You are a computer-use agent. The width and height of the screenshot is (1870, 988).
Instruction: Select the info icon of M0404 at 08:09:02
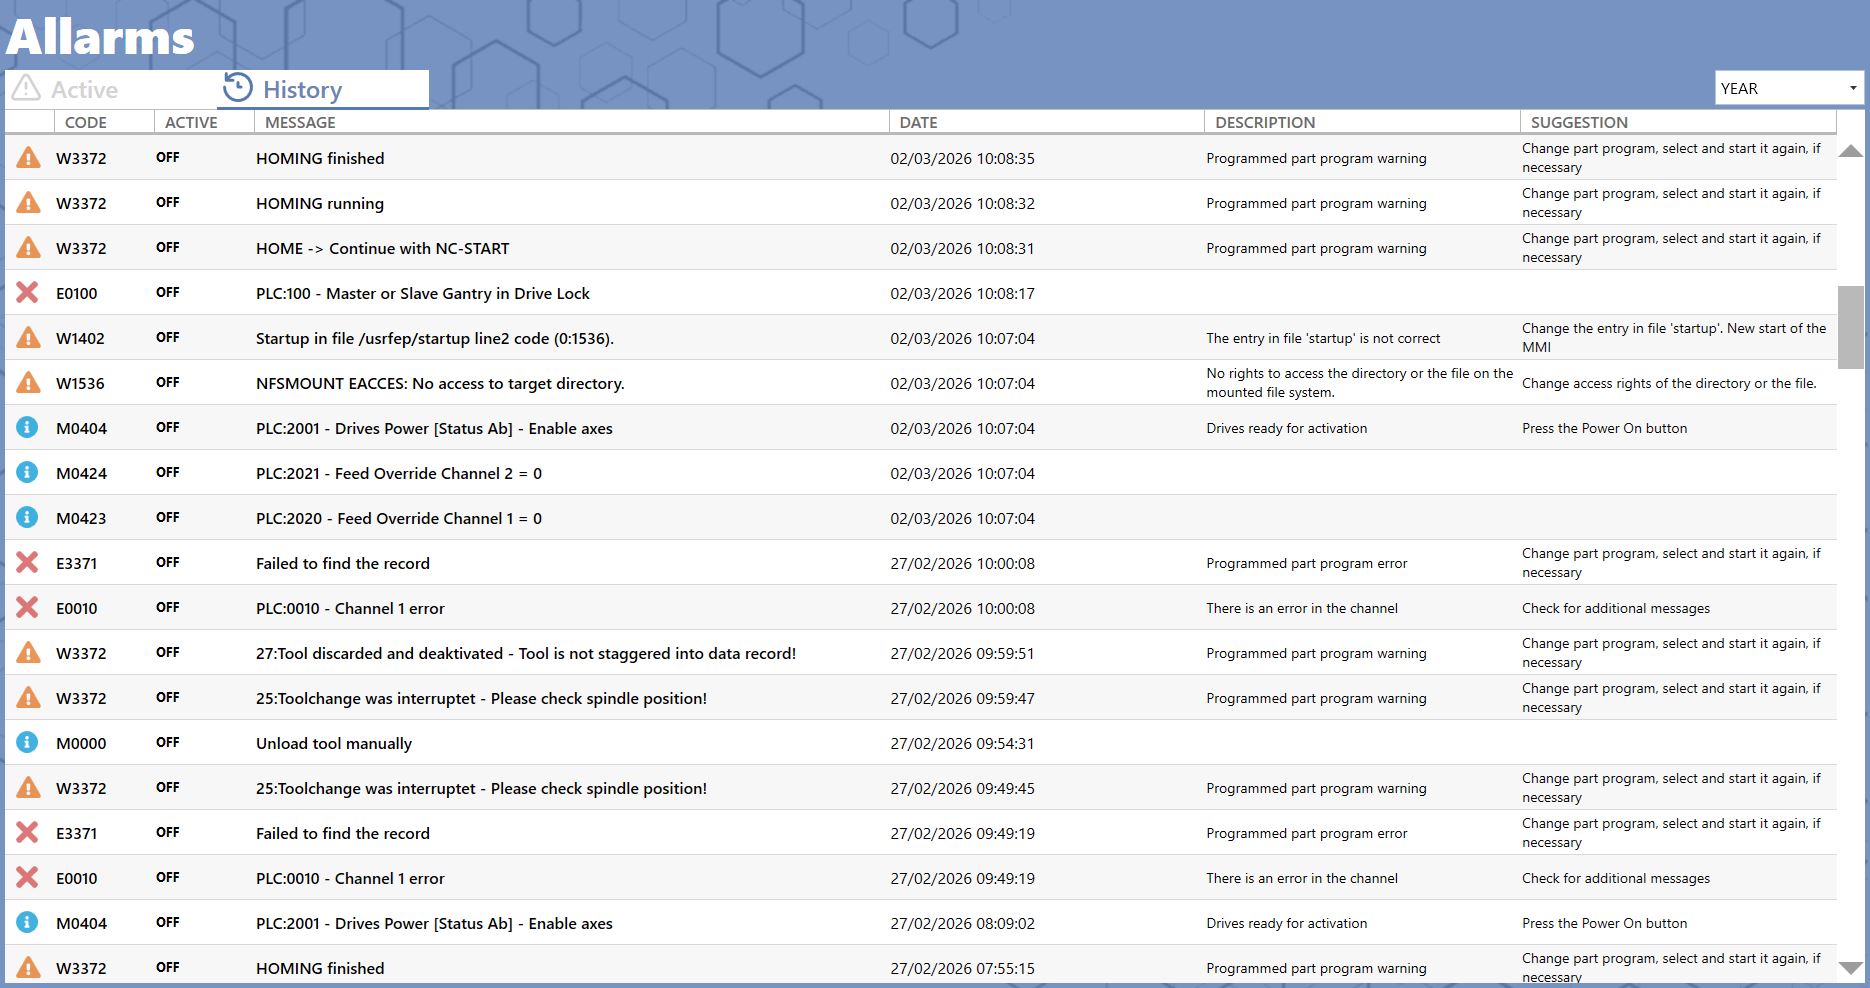coord(28,922)
